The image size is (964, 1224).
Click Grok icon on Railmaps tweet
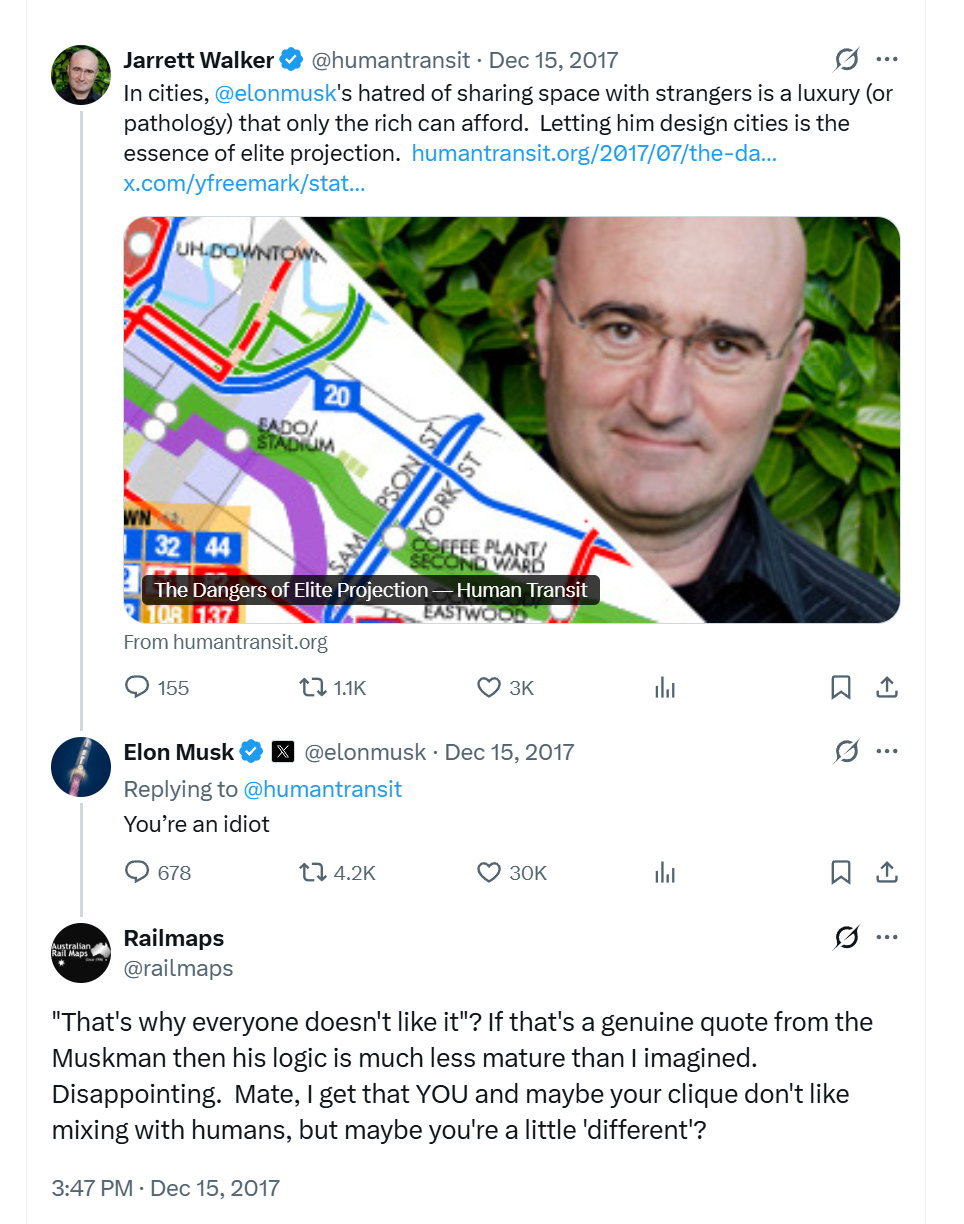[846, 937]
